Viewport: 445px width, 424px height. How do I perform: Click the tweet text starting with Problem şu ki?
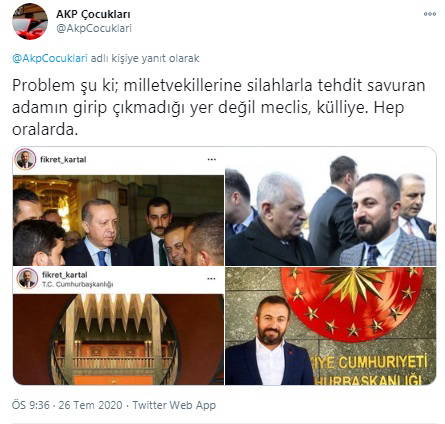pos(219,107)
